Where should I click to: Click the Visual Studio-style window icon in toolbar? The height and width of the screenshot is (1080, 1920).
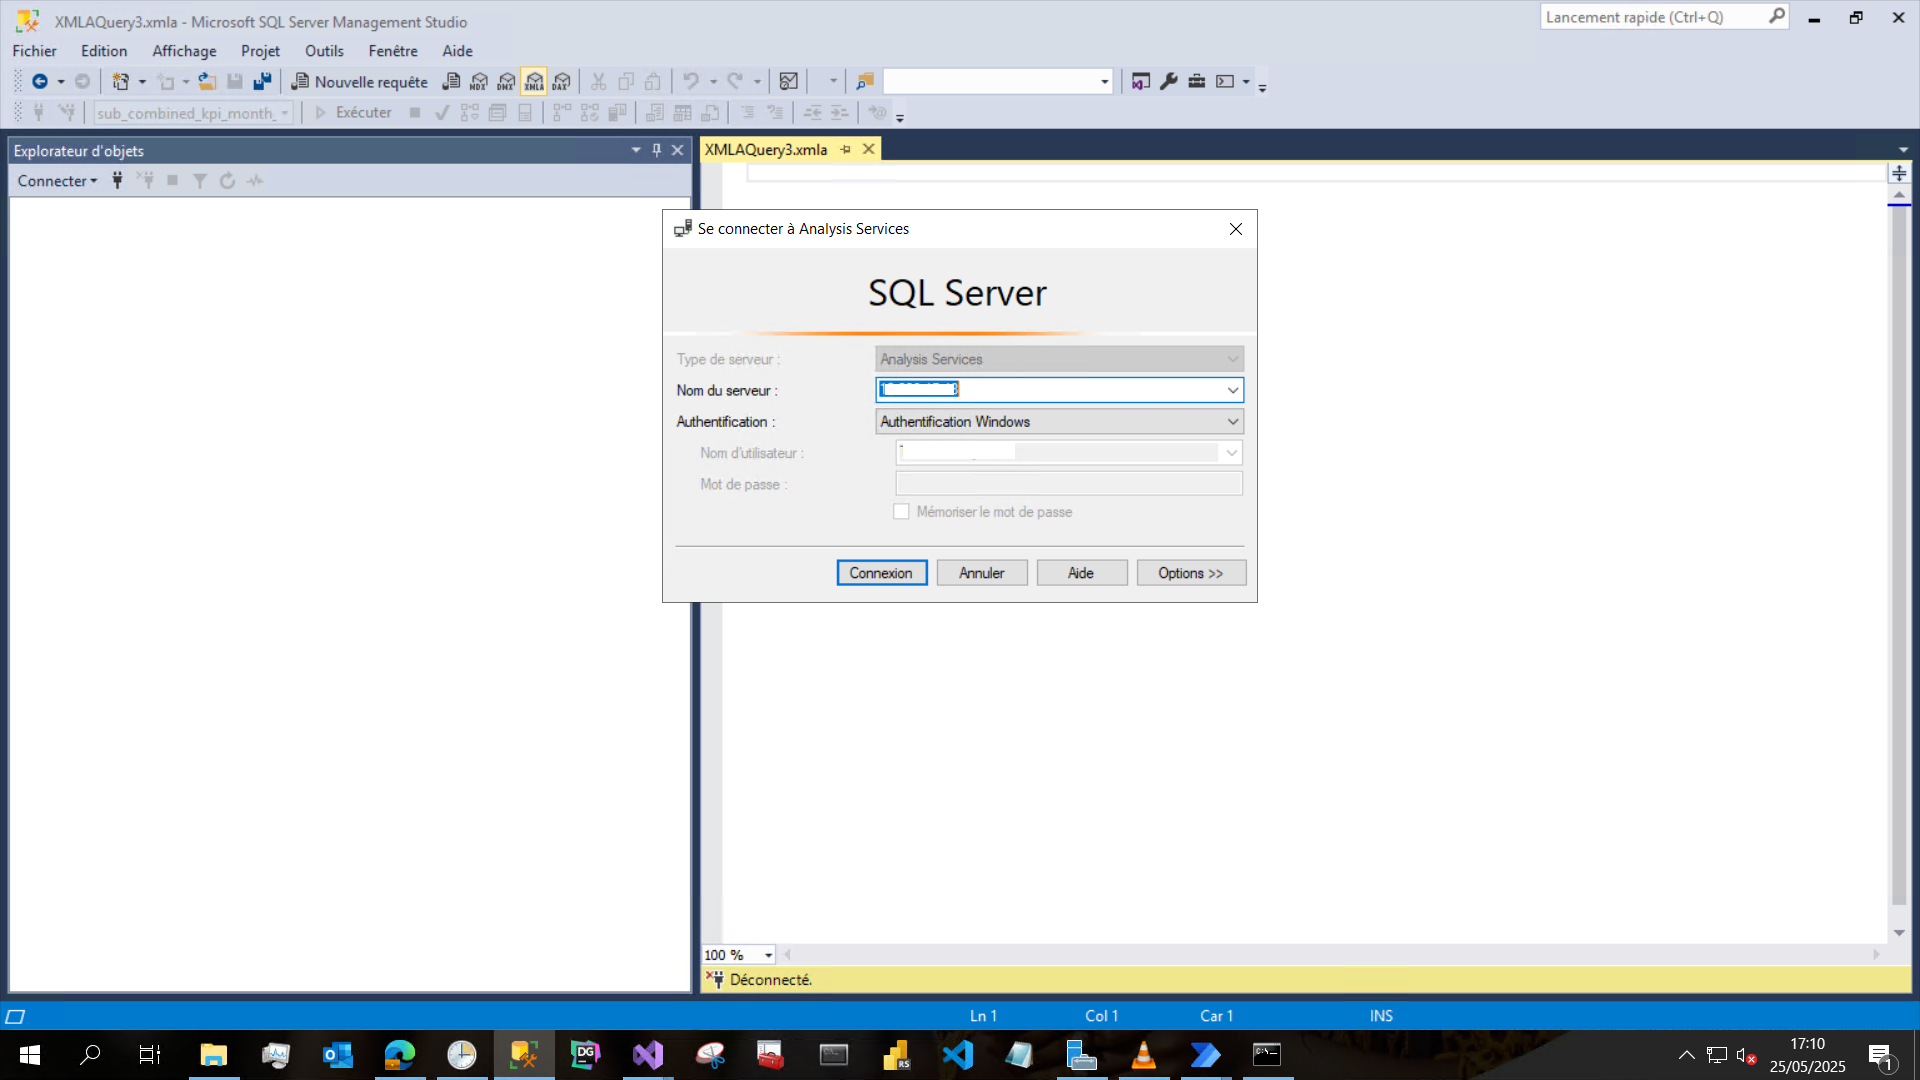[x=1140, y=81]
